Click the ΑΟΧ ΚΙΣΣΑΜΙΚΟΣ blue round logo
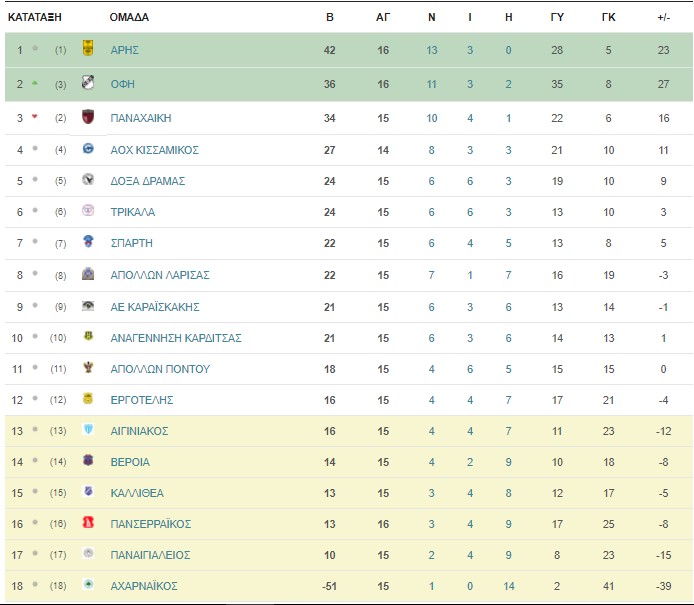The image size is (694, 605). pos(88,149)
